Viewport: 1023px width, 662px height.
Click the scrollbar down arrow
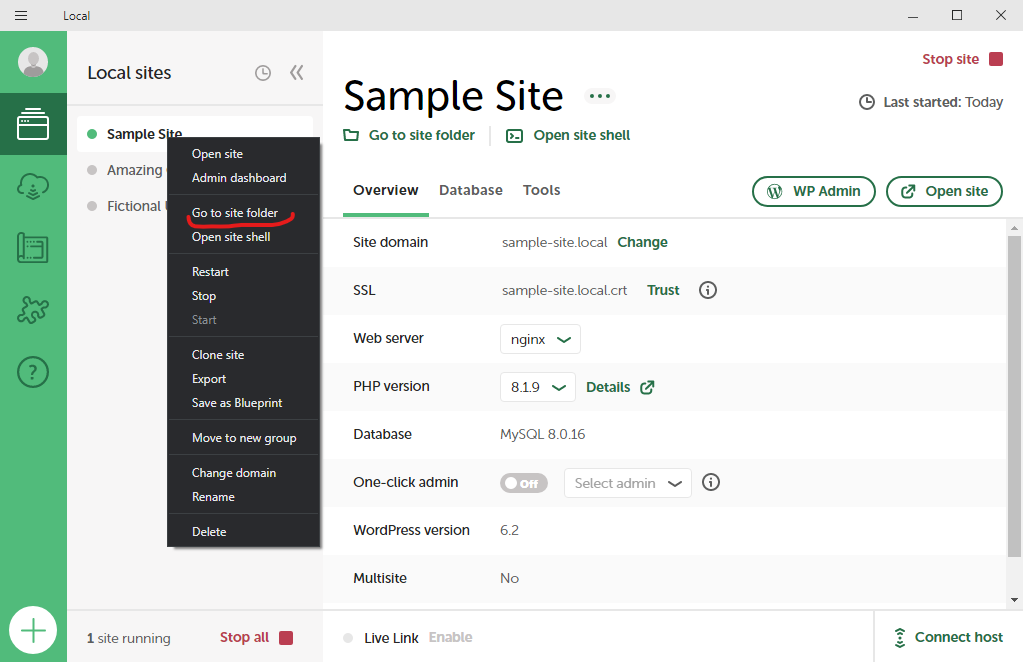1014,600
